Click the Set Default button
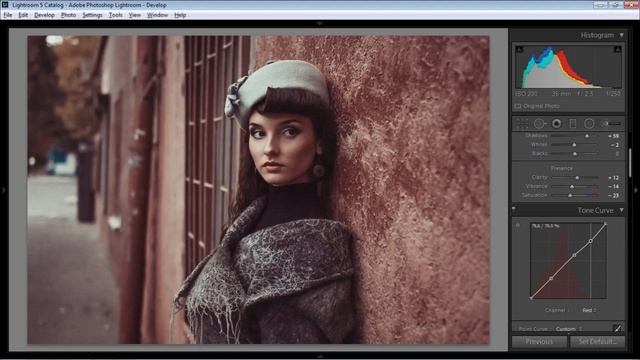Viewport: 640px width, 360px height. pos(597,342)
